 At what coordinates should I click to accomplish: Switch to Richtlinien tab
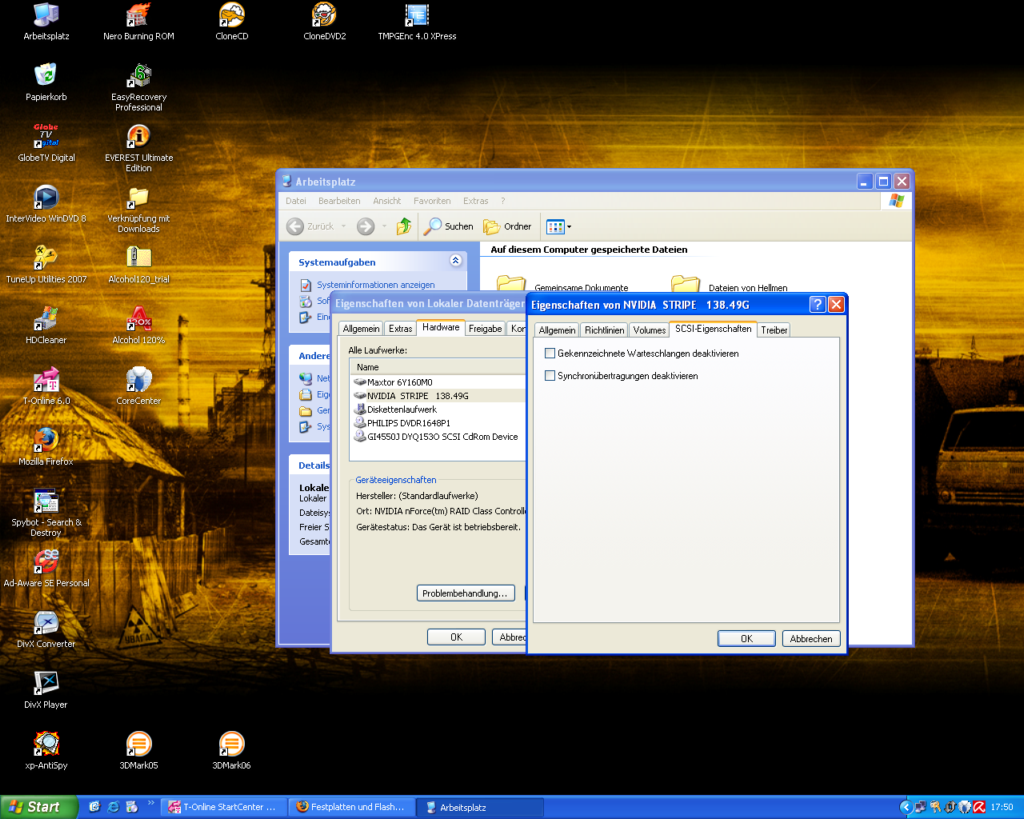[604, 330]
